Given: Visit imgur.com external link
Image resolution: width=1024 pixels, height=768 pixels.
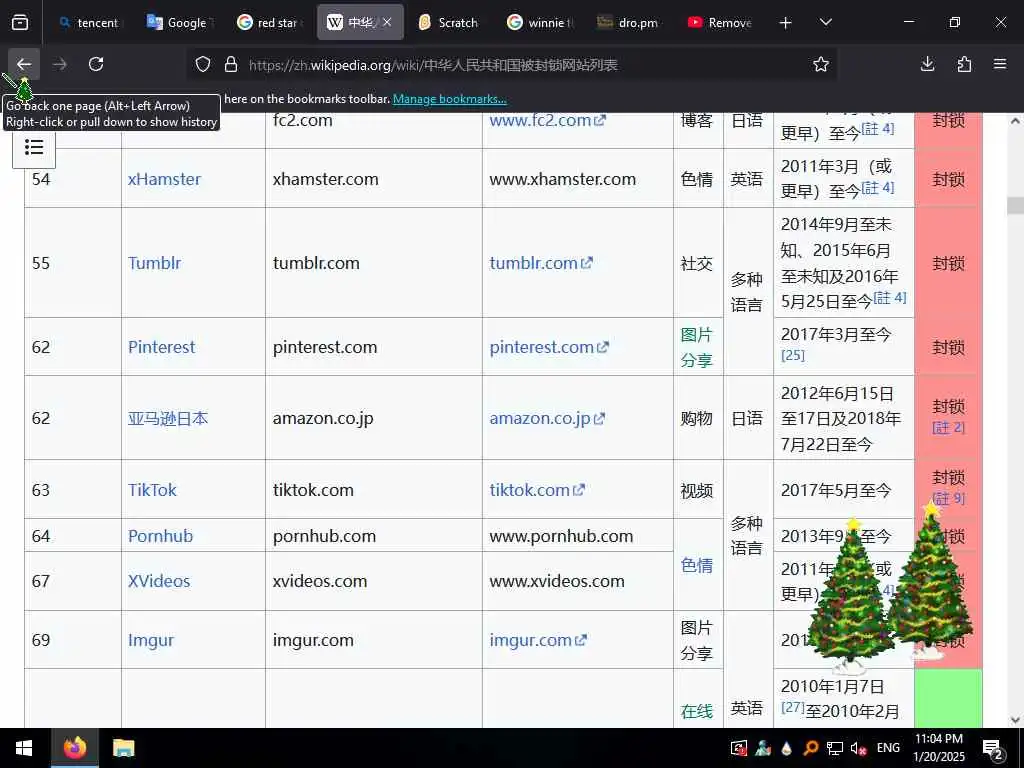Looking at the screenshot, I should point(538,641).
